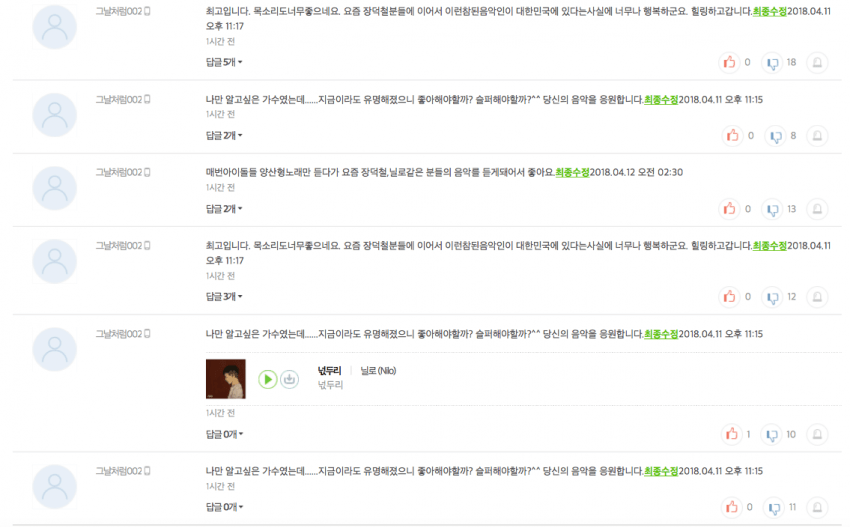Click report siren icon beside 8 dislikes

(x=817, y=136)
